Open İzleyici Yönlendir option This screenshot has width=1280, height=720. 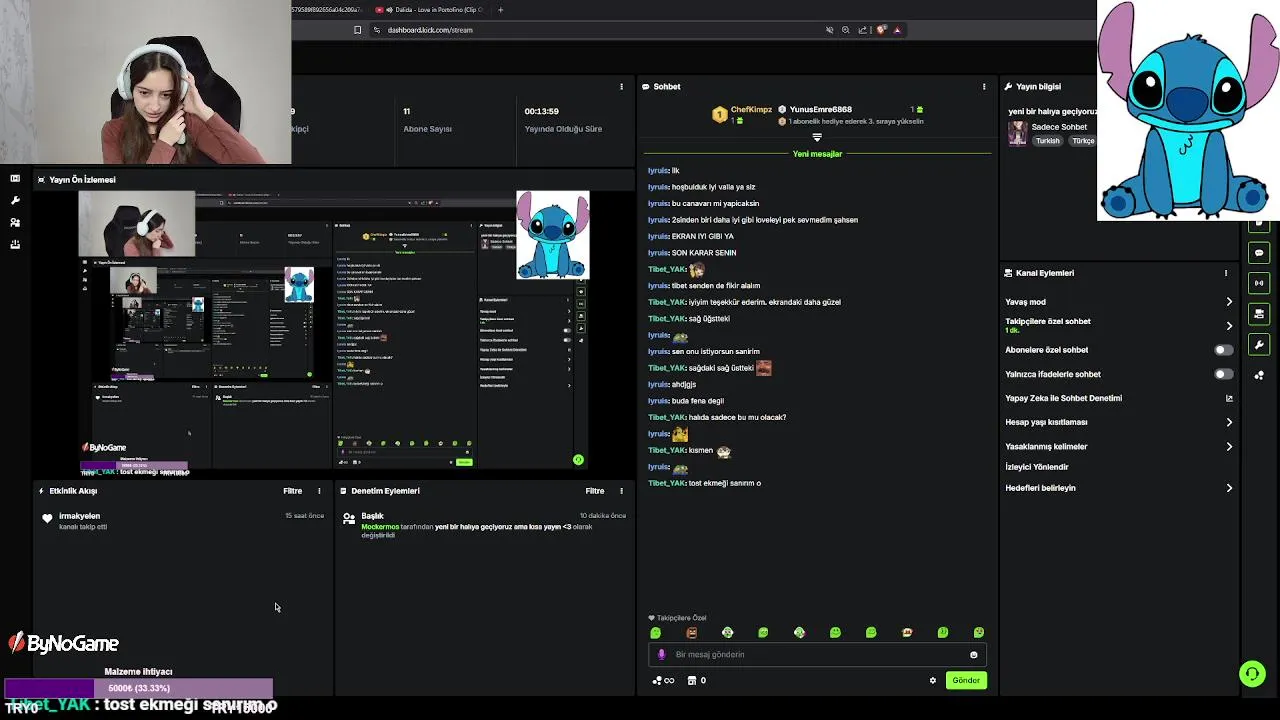coord(1037,467)
